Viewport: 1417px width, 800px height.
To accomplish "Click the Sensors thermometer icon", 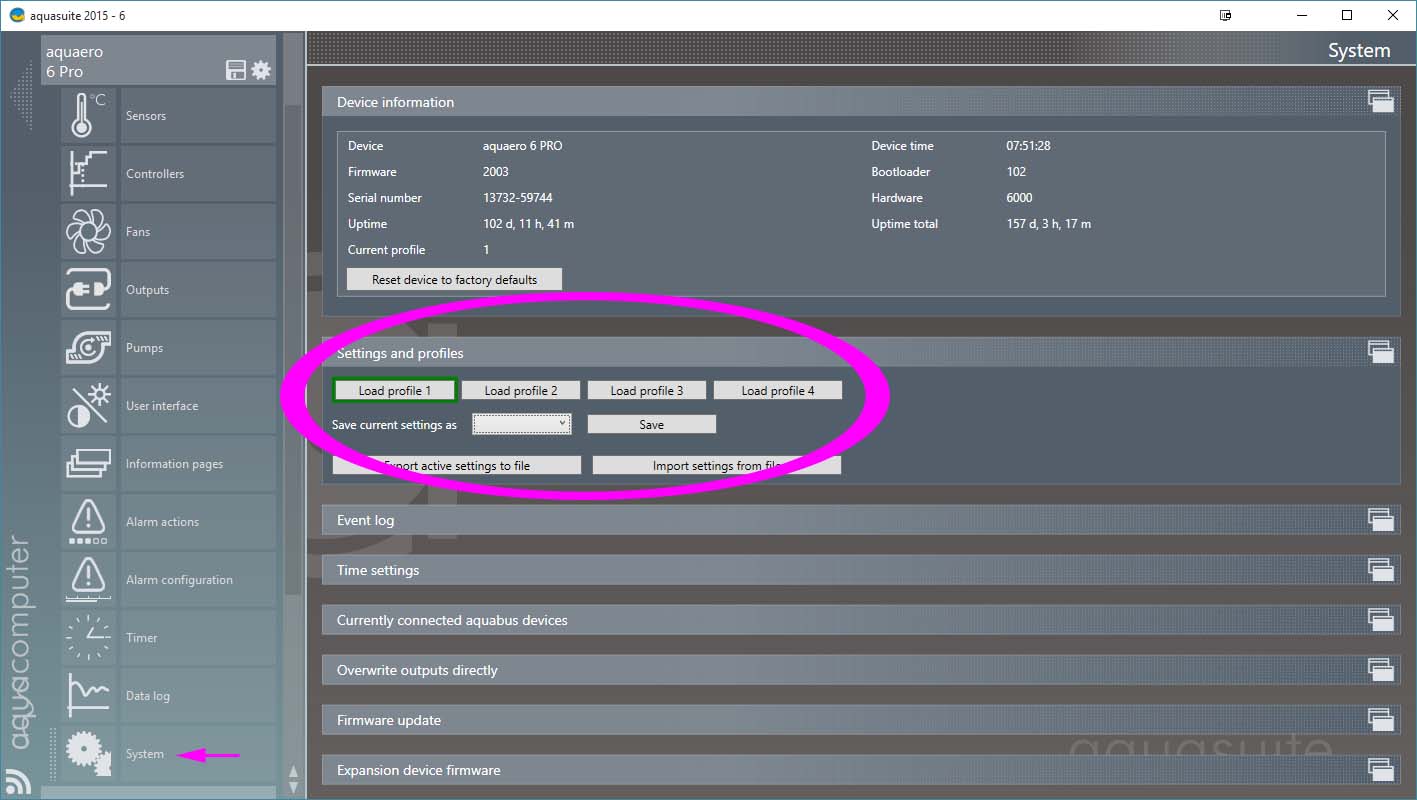I will click(x=88, y=116).
